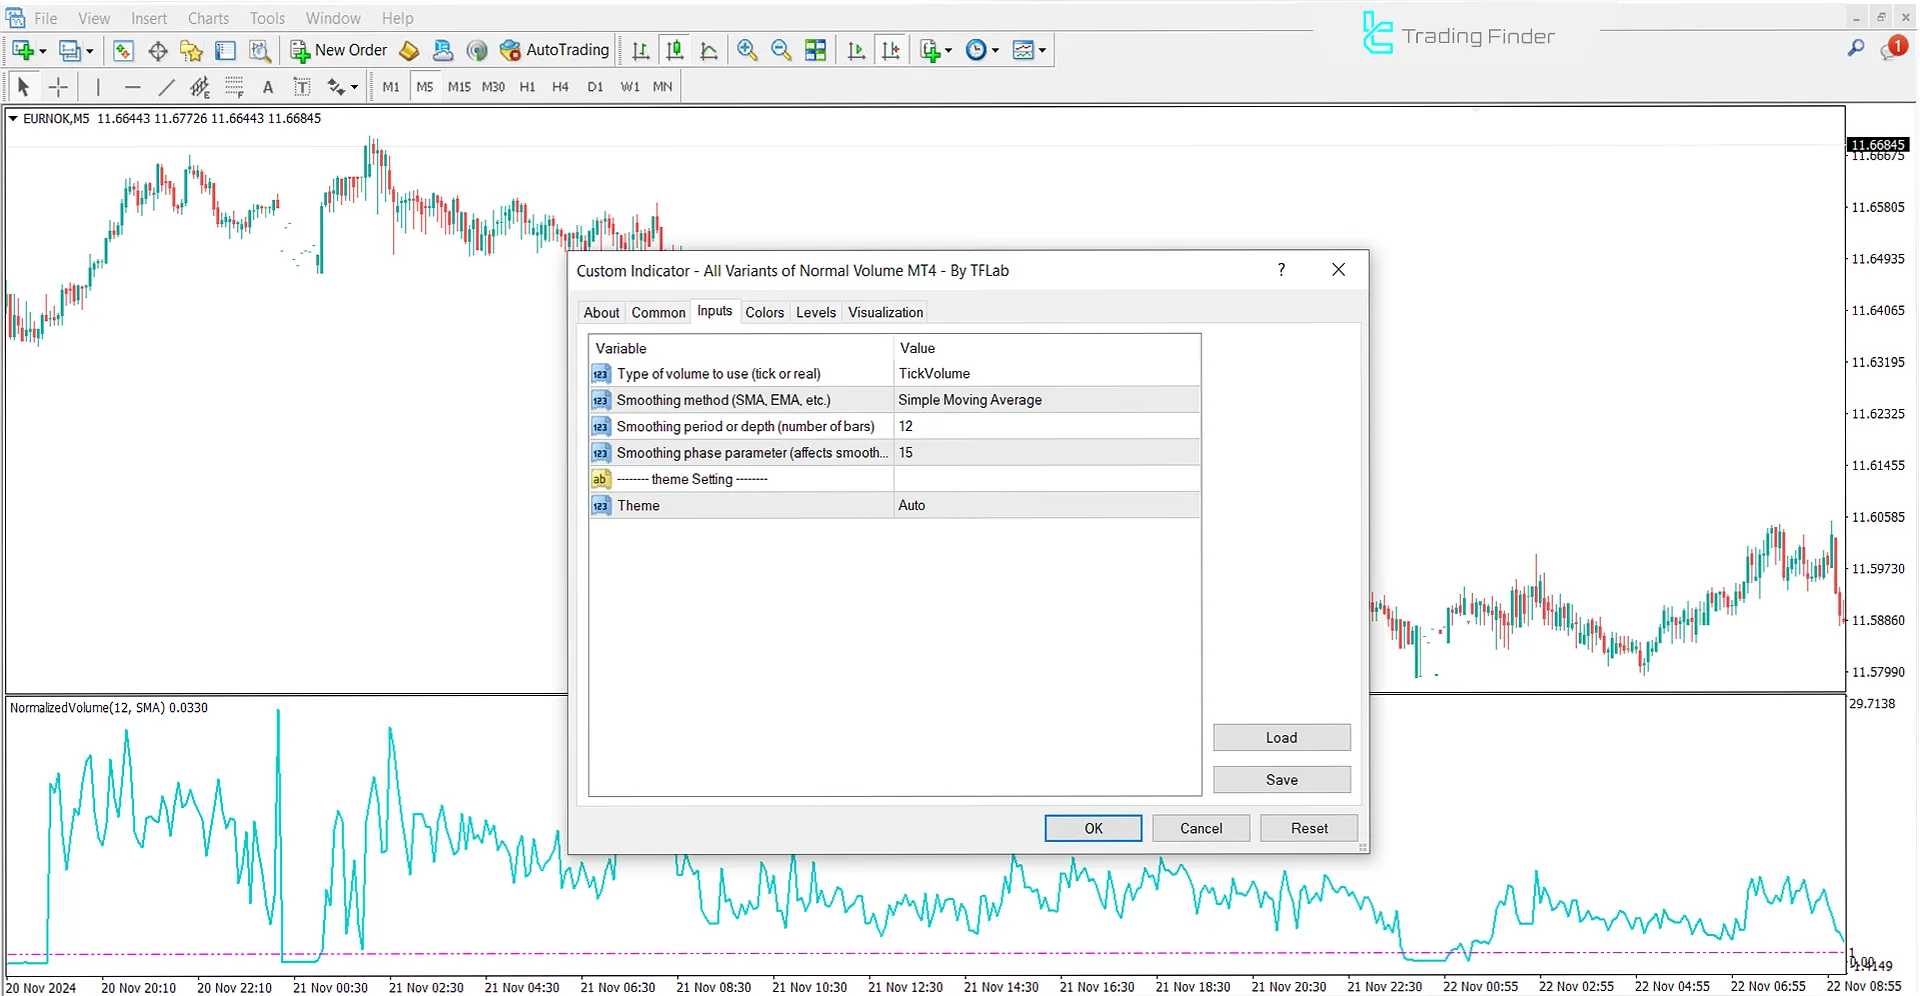Switch to the Colors tab
Image resolution: width=1920 pixels, height=996 pixels.
(x=764, y=312)
